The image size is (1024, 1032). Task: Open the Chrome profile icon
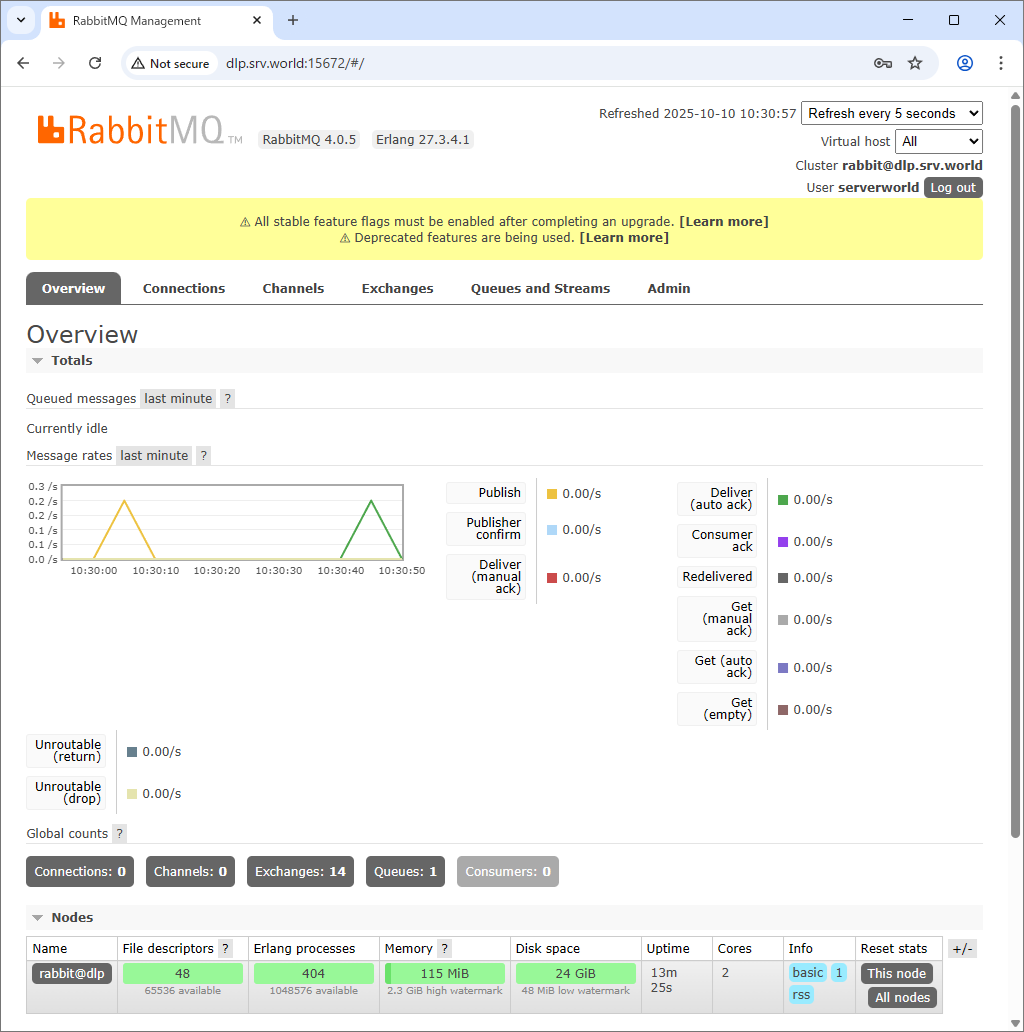click(965, 63)
